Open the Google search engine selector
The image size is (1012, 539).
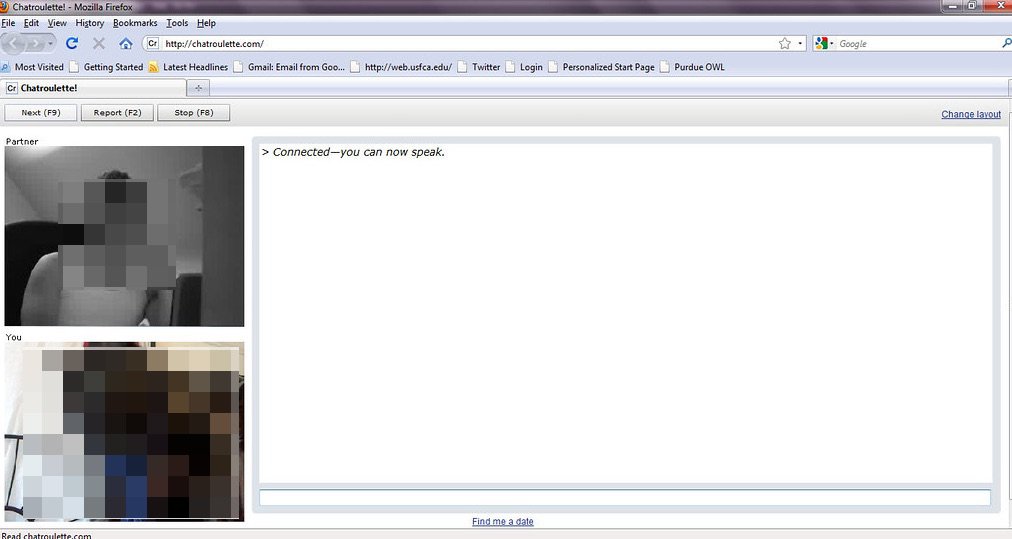824,43
